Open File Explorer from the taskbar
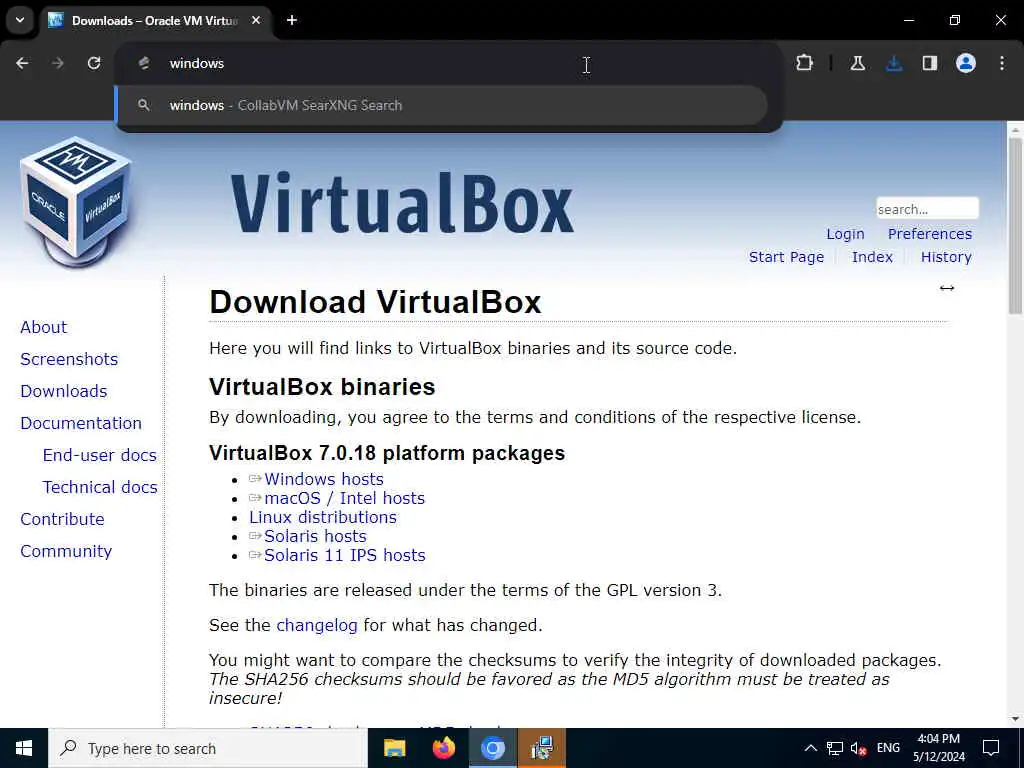1024x768 pixels. 394,748
